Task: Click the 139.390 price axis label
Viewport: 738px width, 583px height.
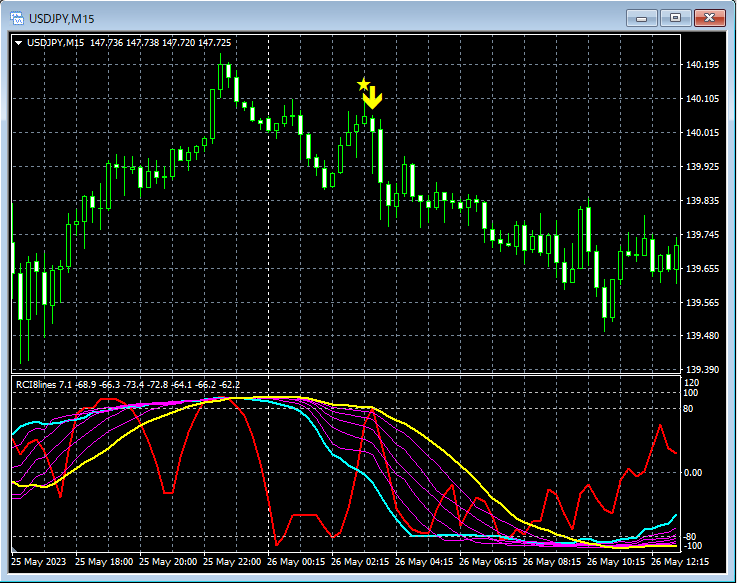Action: click(x=703, y=369)
